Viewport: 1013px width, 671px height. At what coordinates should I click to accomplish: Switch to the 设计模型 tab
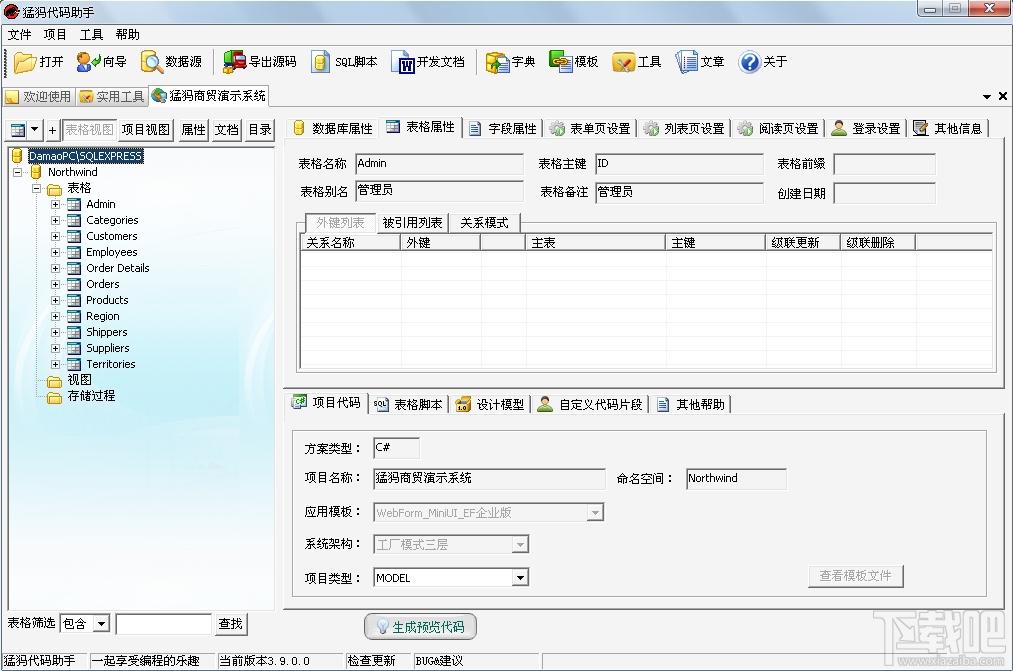490,404
